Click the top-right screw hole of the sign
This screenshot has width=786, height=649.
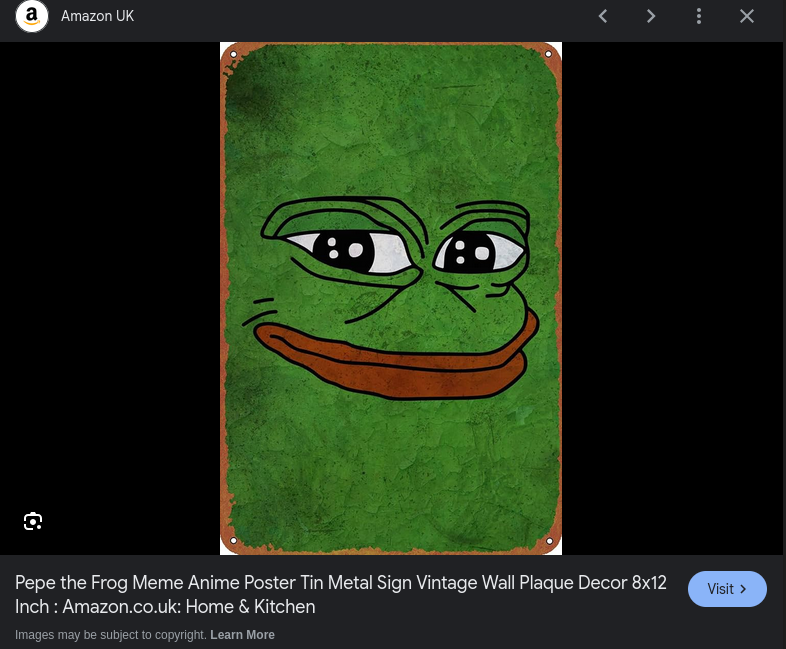[549, 54]
